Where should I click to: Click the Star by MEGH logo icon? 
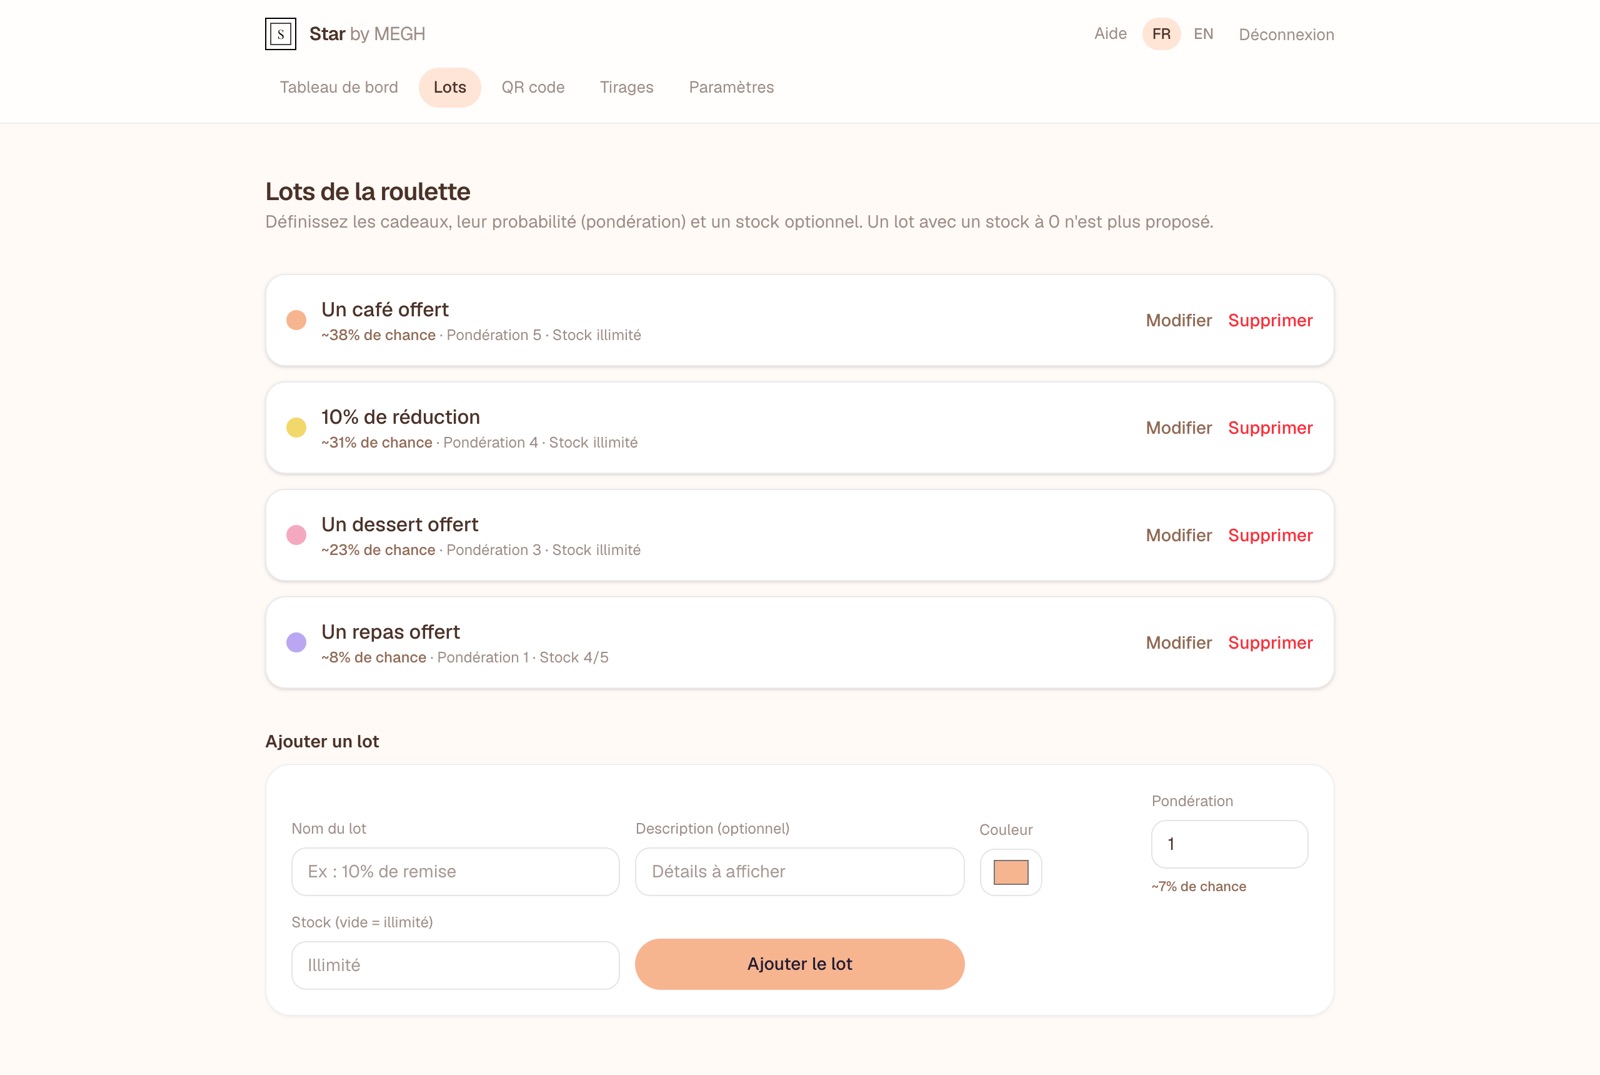click(281, 34)
